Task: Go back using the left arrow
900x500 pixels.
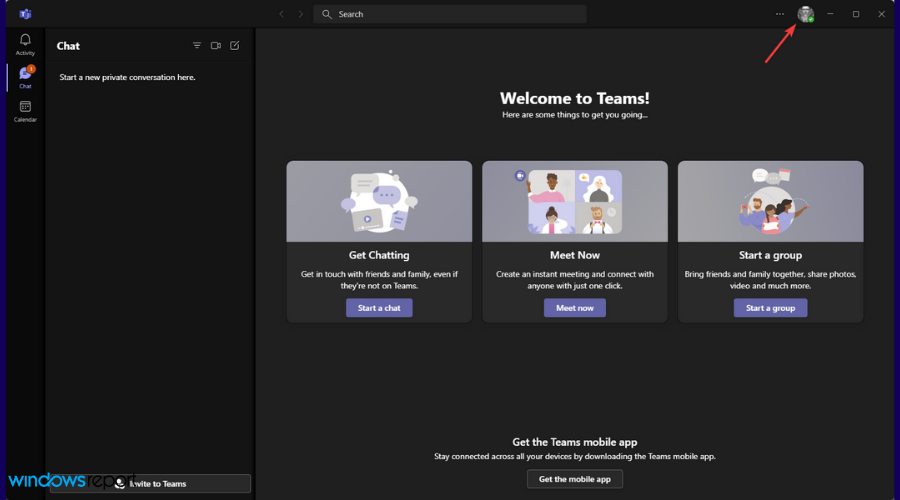Action: pyautogui.click(x=282, y=14)
